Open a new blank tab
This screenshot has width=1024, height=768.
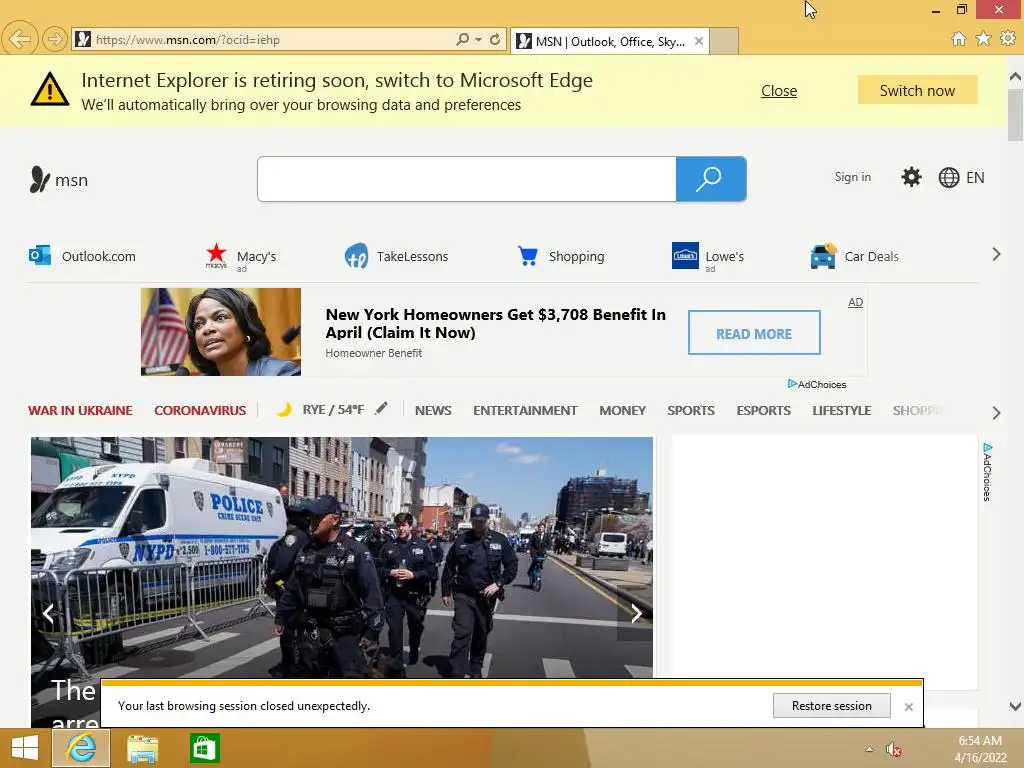tap(724, 41)
